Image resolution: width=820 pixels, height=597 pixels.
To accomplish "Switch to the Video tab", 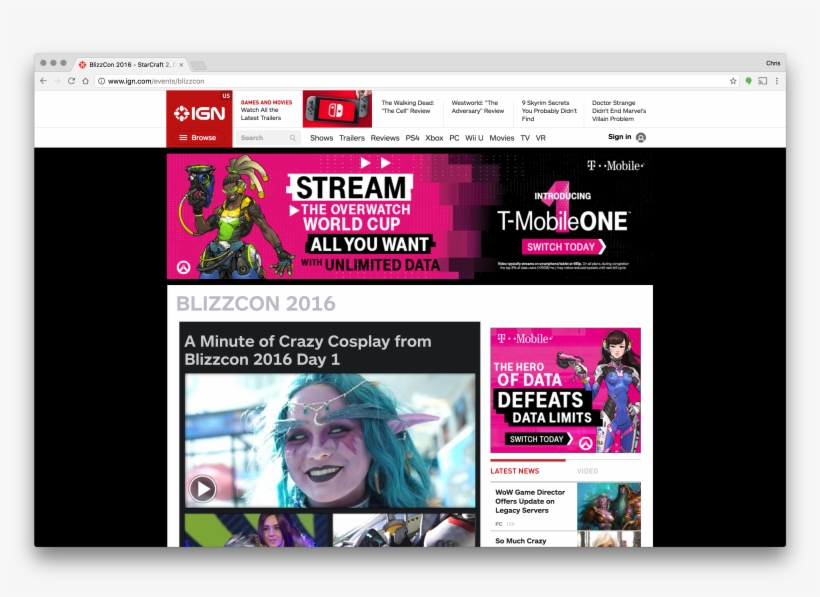I will 587,471.
